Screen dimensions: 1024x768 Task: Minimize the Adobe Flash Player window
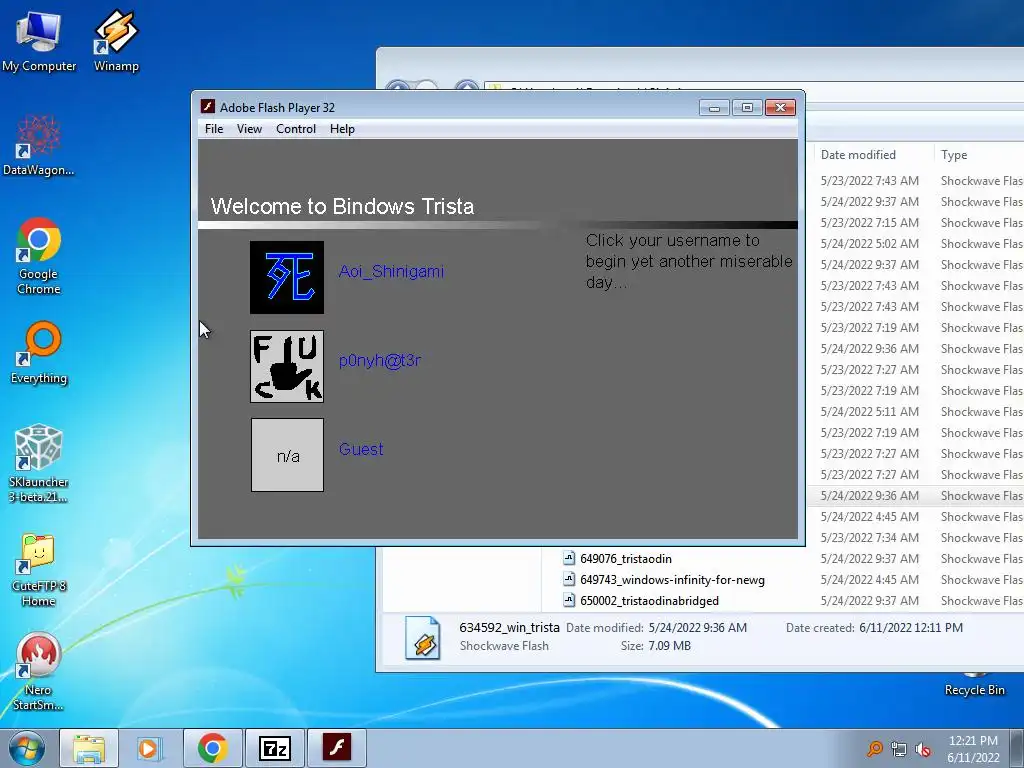pyautogui.click(x=714, y=108)
